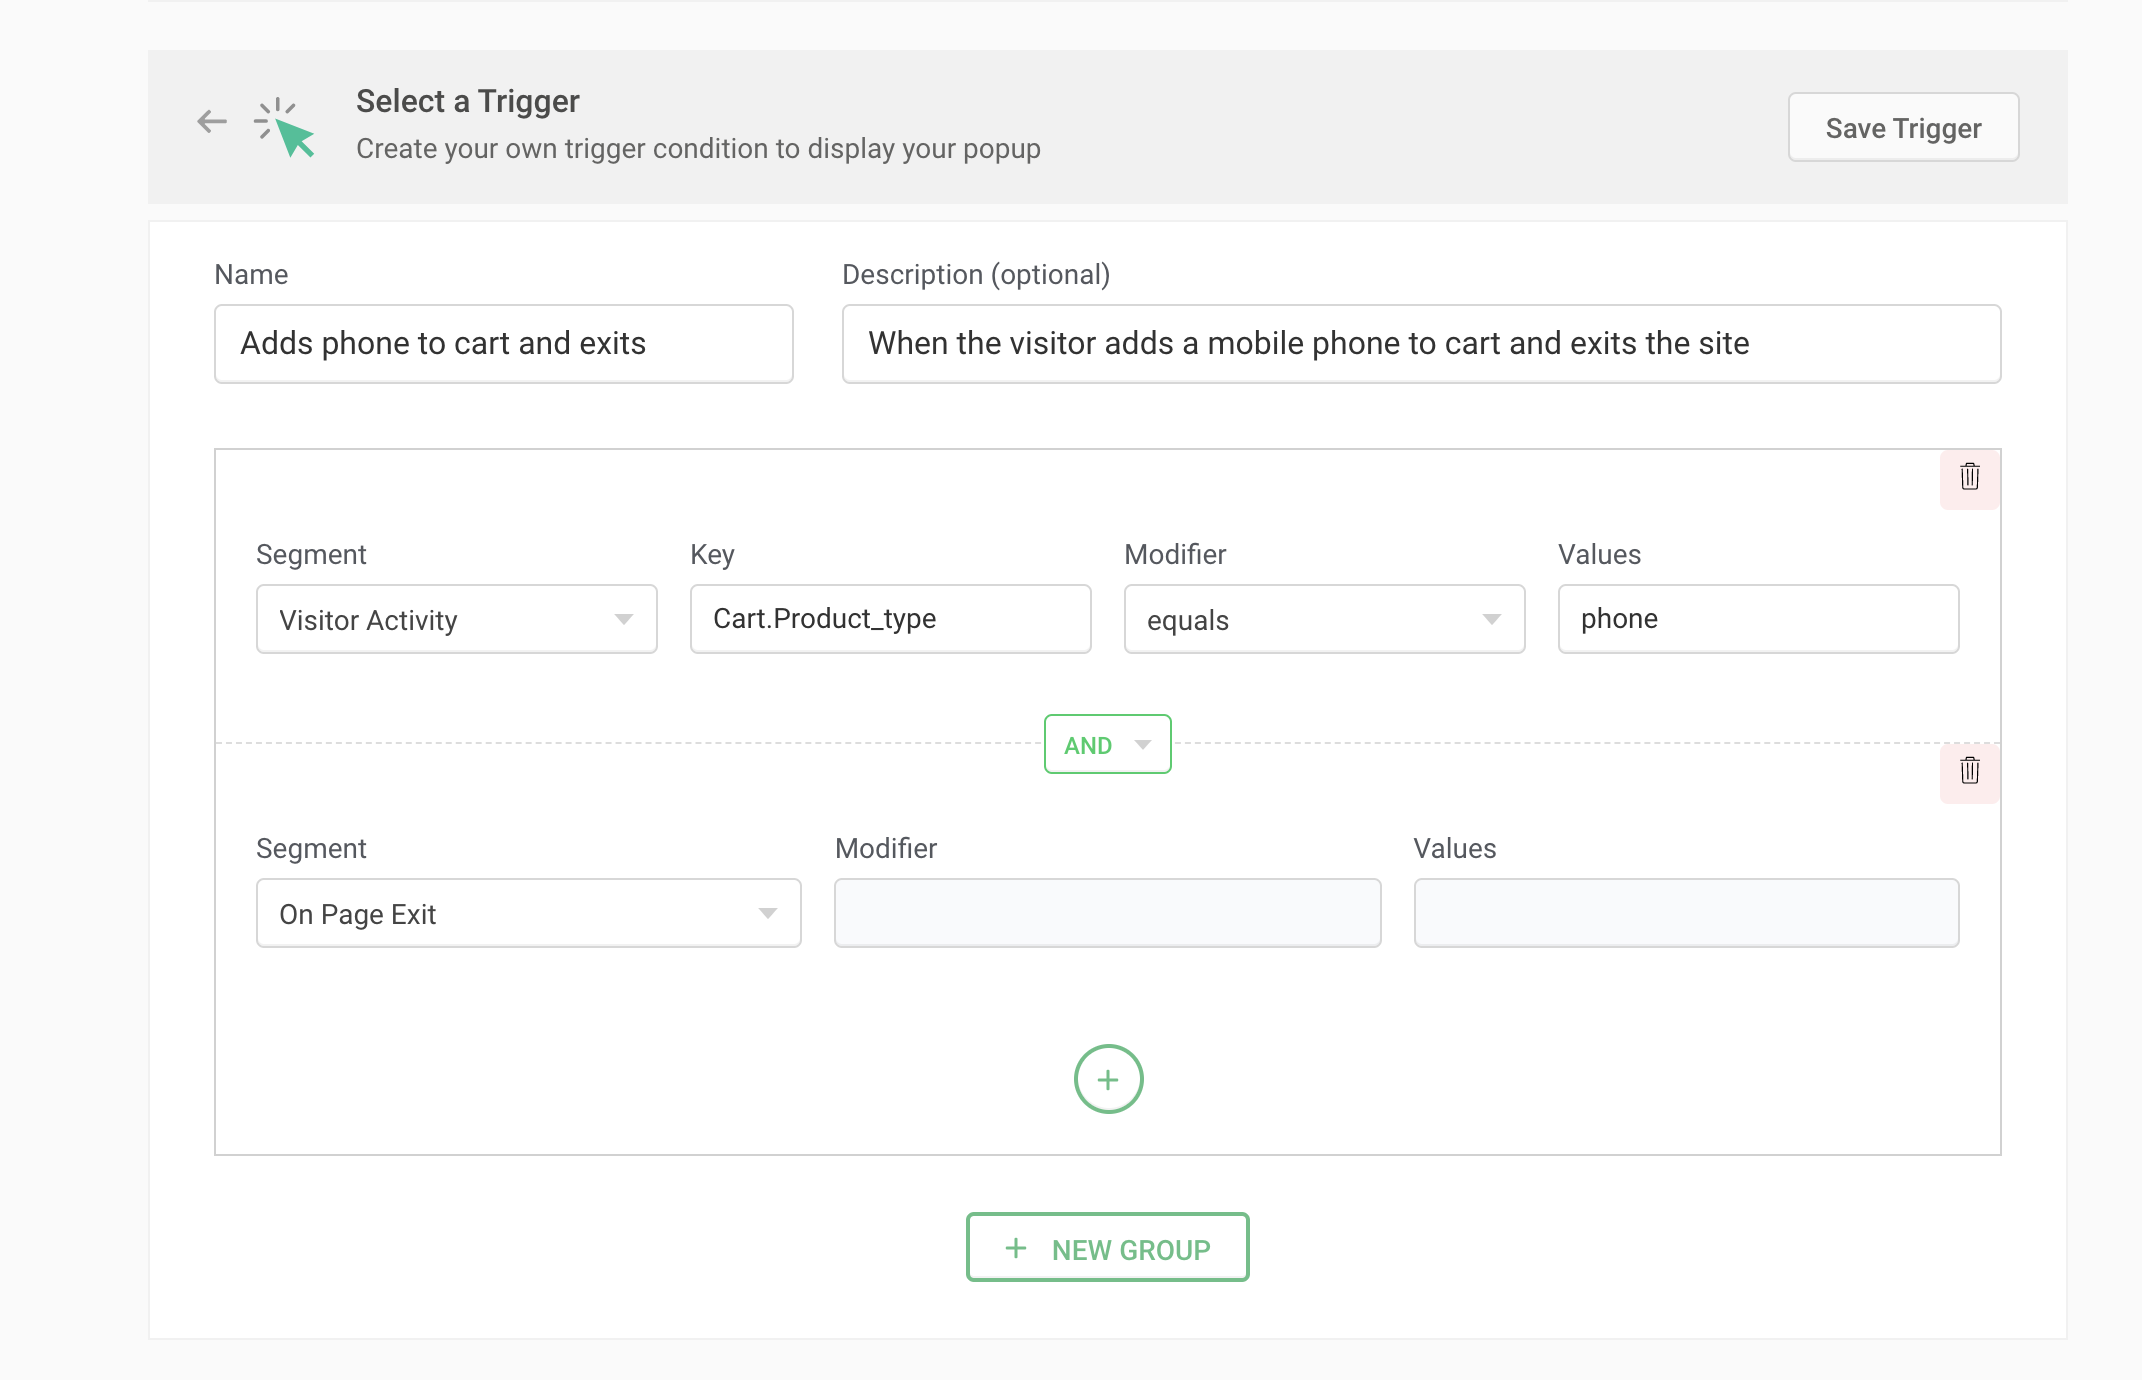
Task: Expand the AND operator dropdown
Action: click(1107, 745)
